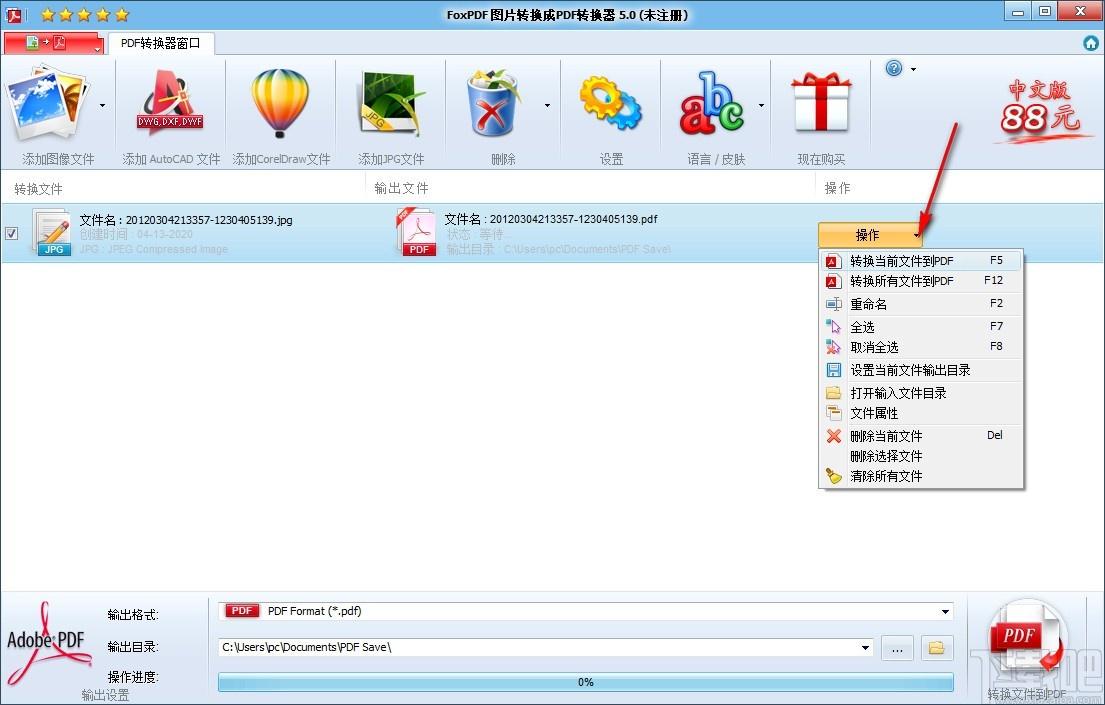Image resolution: width=1105 pixels, height=705 pixels.
Task: Choose 删除当前文件 menu entry
Action: pyautogui.click(x=922, y=436)
